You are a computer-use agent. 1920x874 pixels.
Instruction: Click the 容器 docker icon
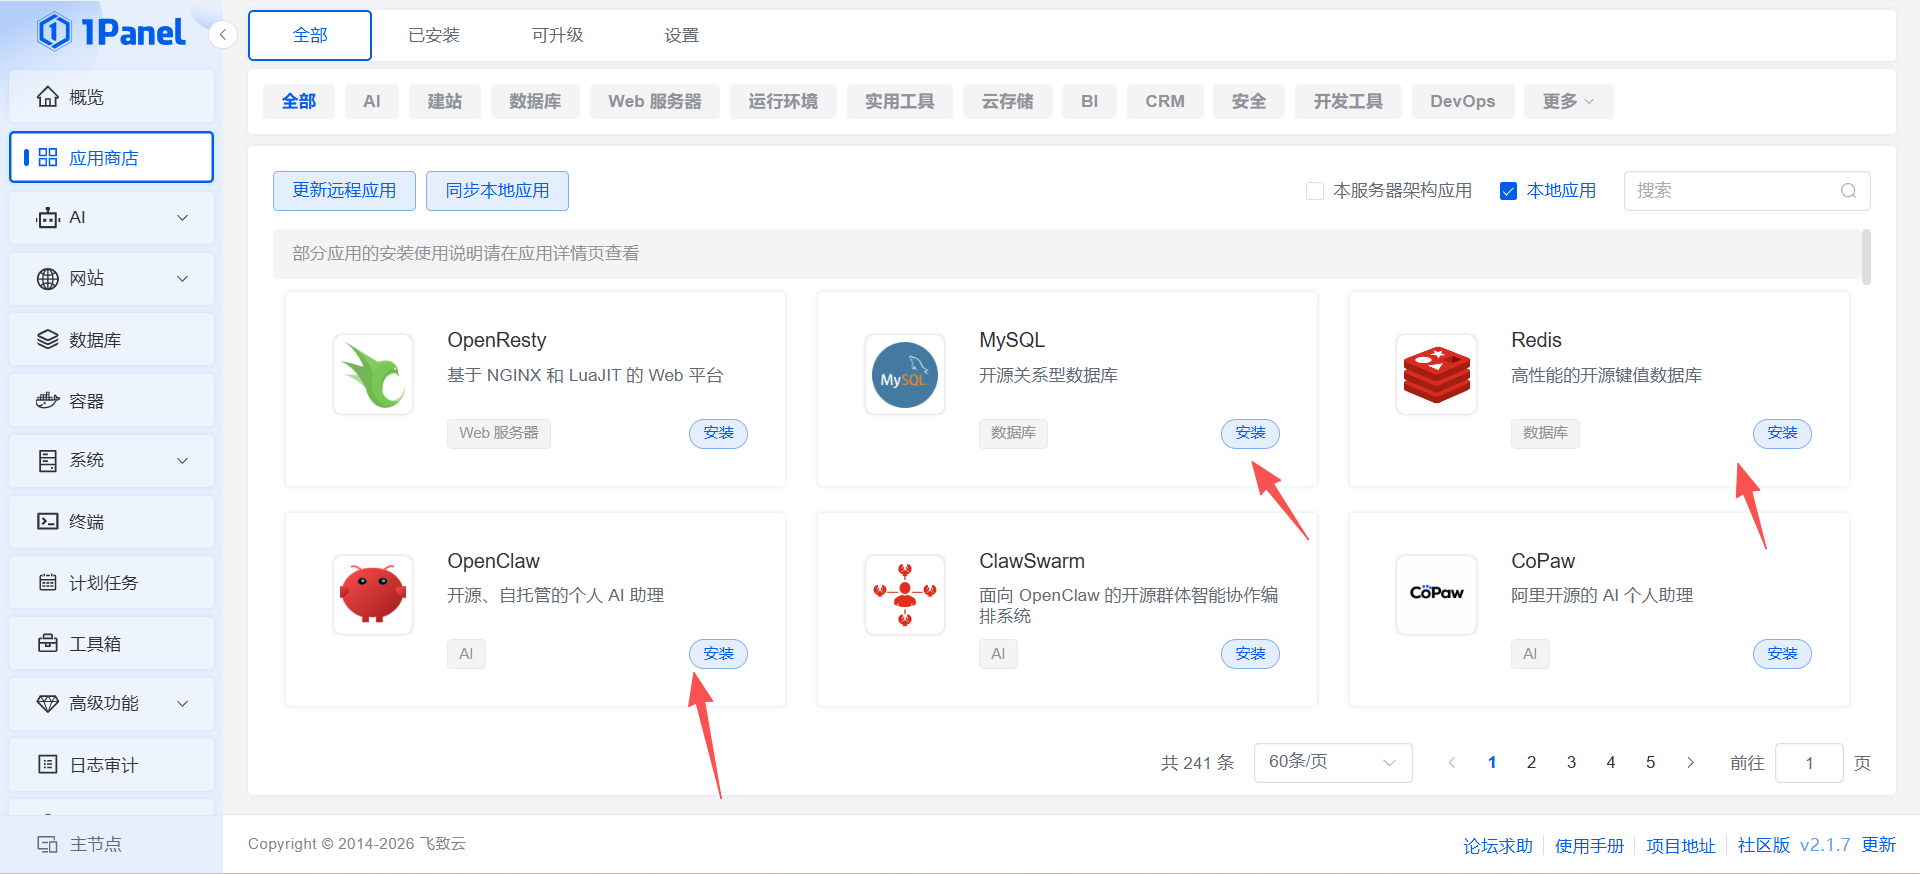(x=47, y=401)
